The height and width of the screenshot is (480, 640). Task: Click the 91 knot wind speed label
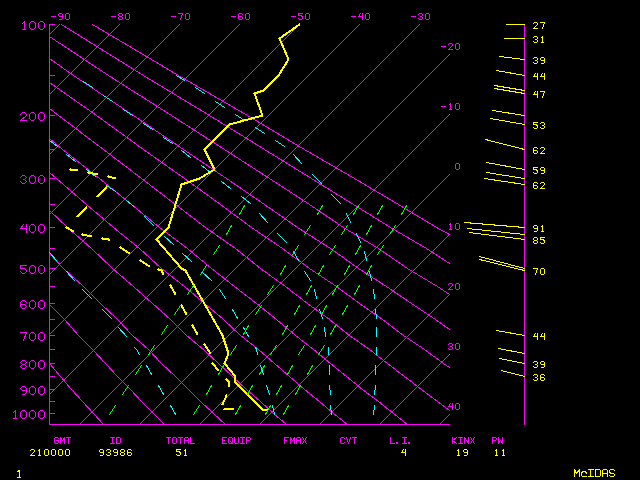coord(538,229)
